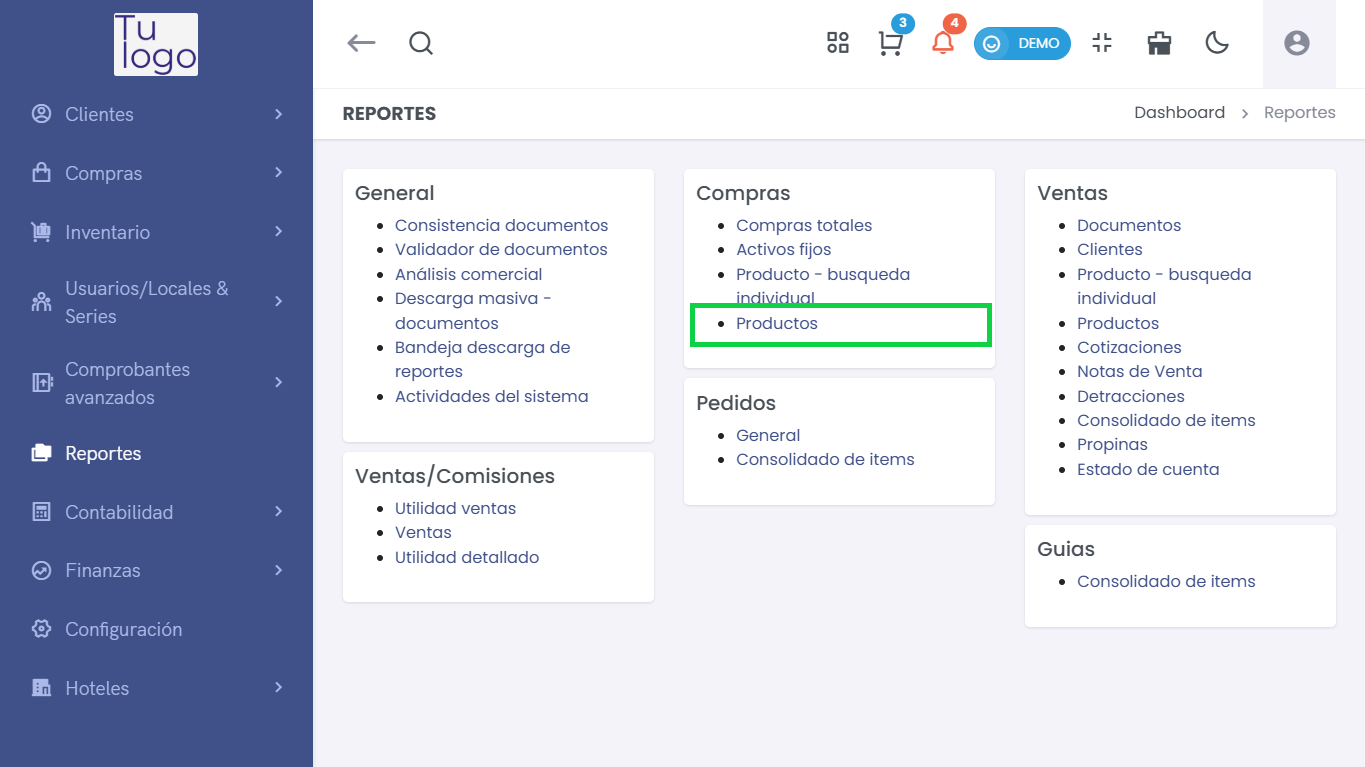
Task: Click the Clientes sidebar icon
Action: tap(41, 114)
